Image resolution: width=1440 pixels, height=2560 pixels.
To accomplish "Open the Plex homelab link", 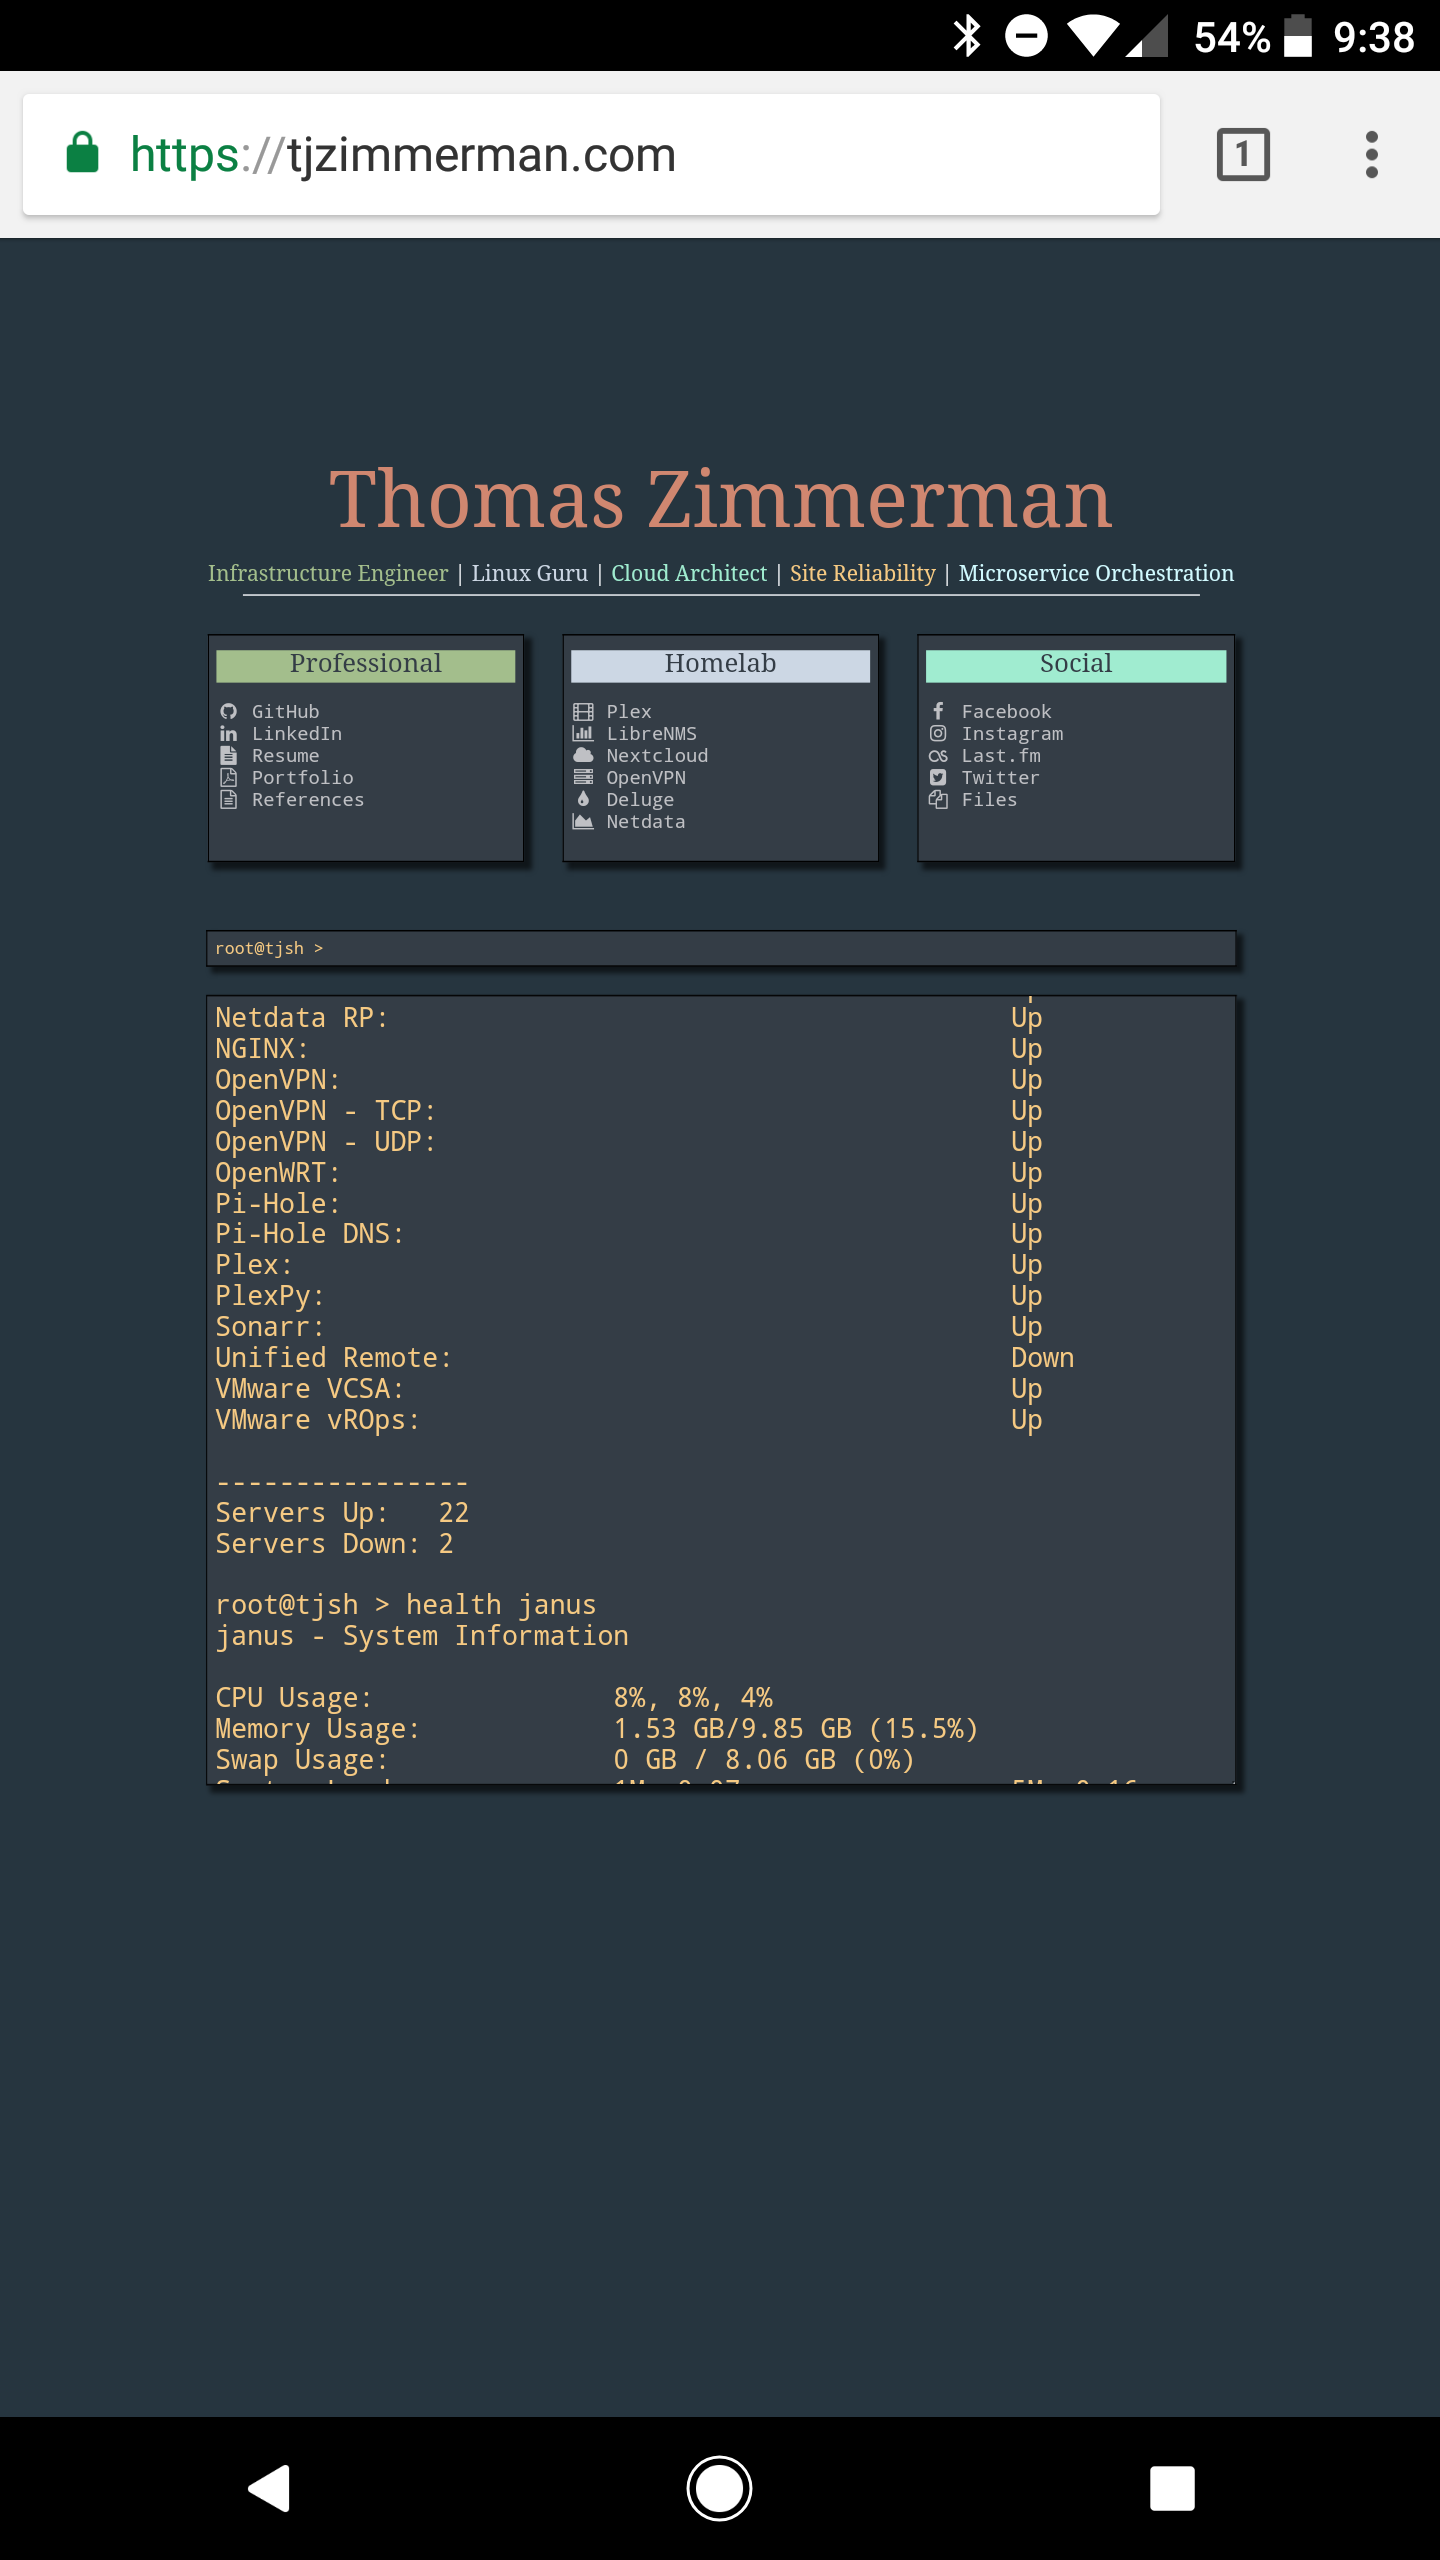I will click(629, 711).
